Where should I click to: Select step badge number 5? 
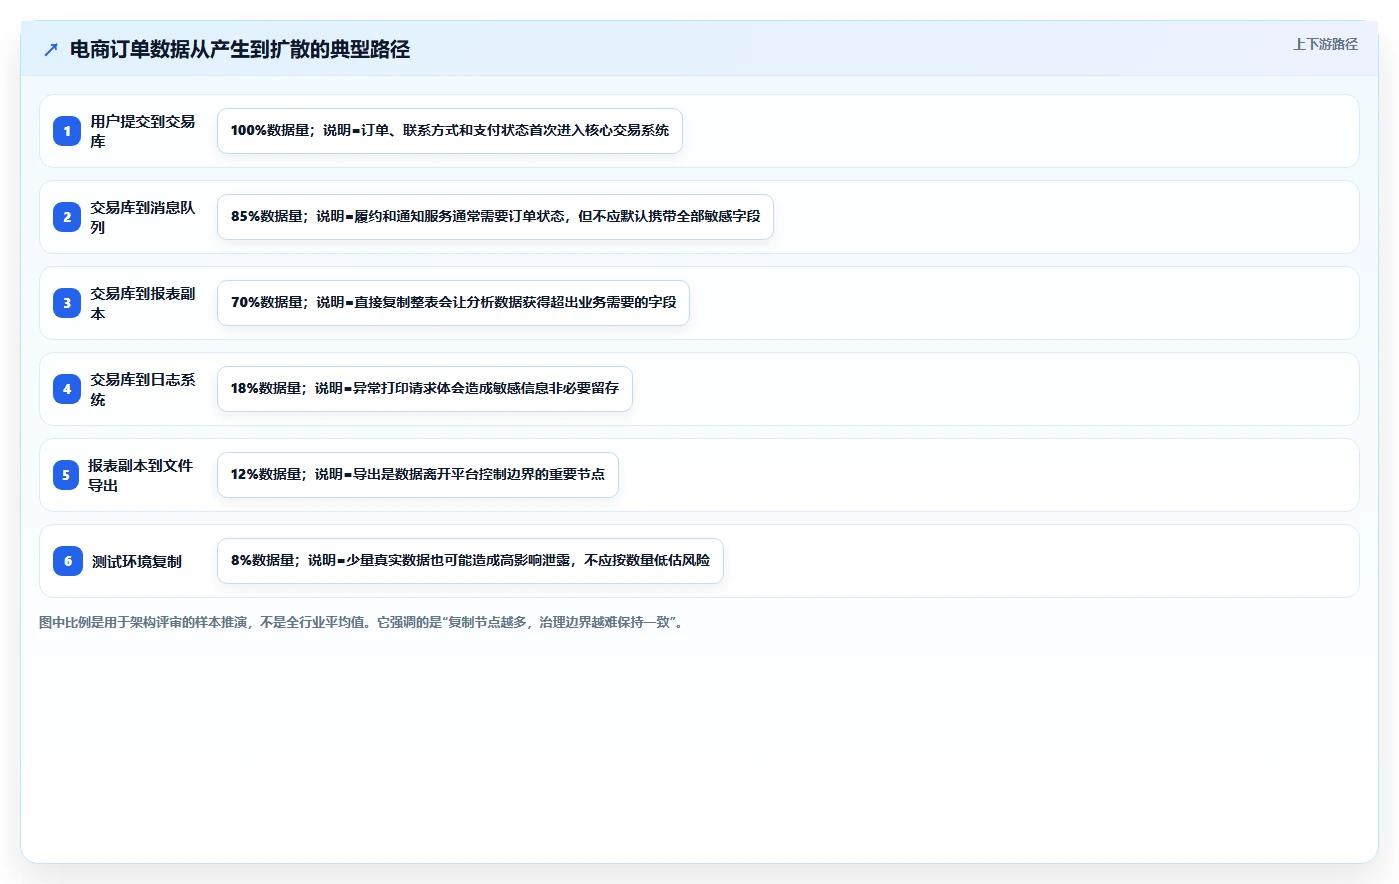coord(66,475)
